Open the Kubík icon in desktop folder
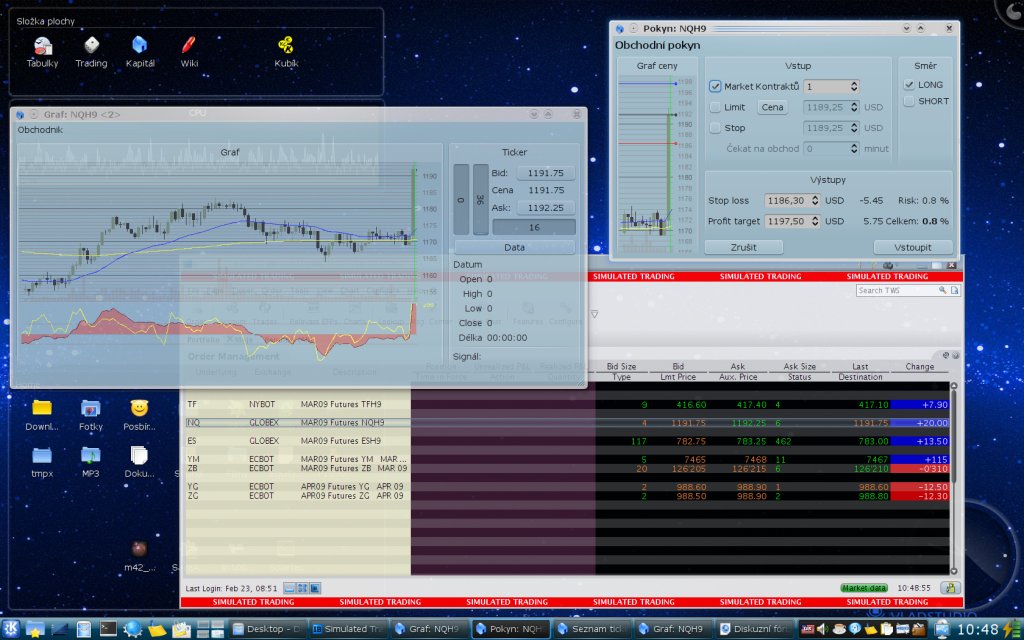This screenshot has height=640, width=1024. tap(286, 52)
